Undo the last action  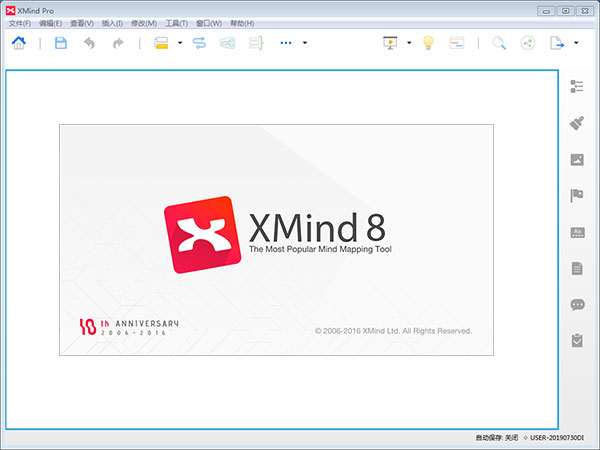point(89,43)
